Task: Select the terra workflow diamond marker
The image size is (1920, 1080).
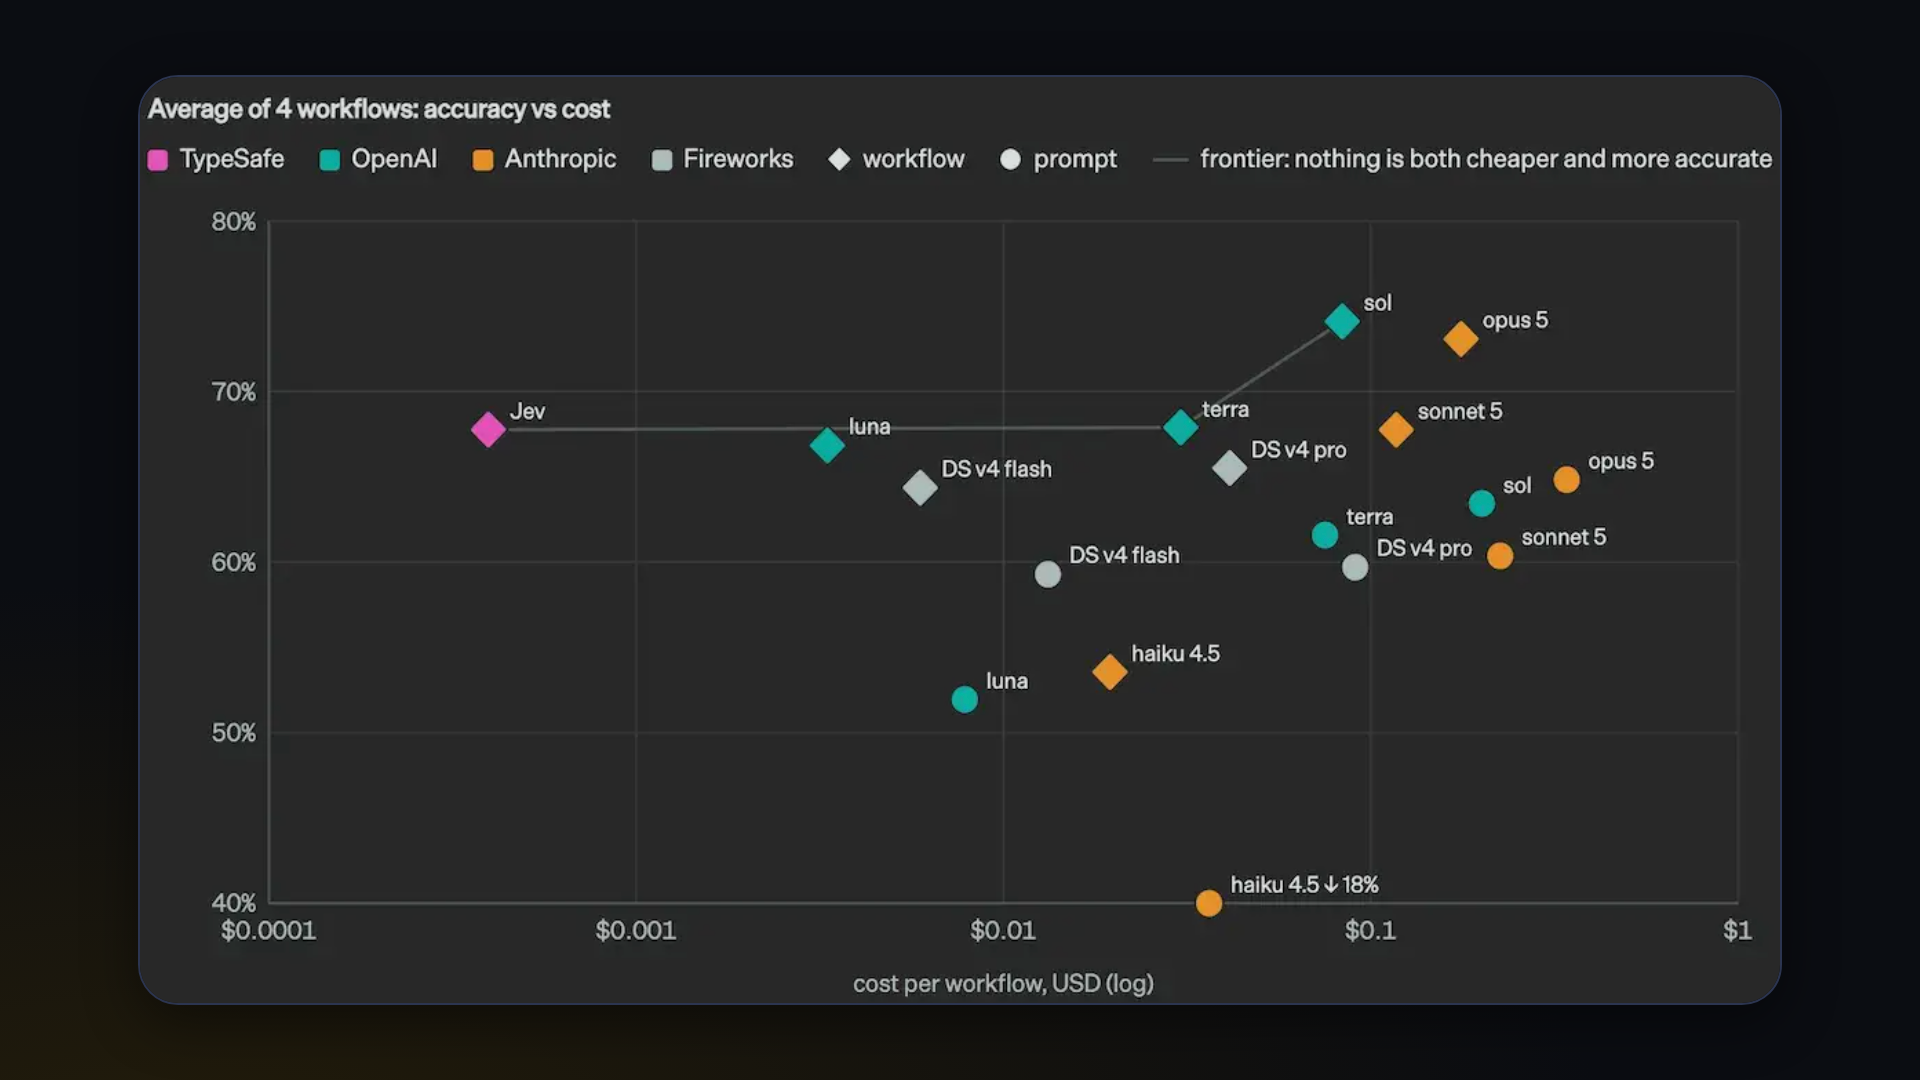Action: [x=1180, y=427]
